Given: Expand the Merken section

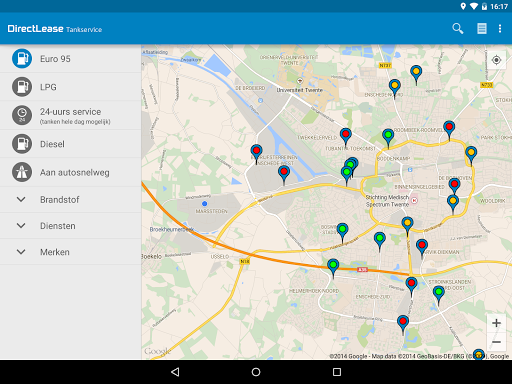Looking at the screenshot, I should tap(70, 252).
